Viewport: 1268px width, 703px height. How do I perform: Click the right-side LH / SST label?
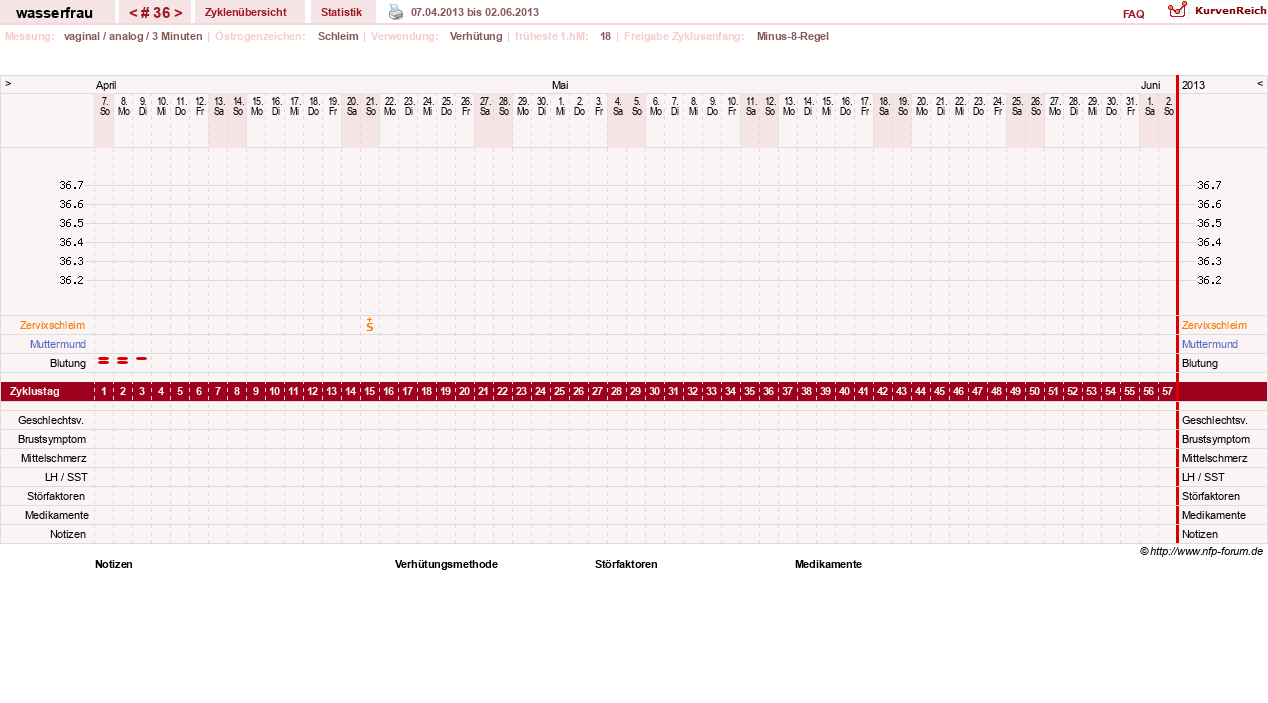pos(1203,477)
